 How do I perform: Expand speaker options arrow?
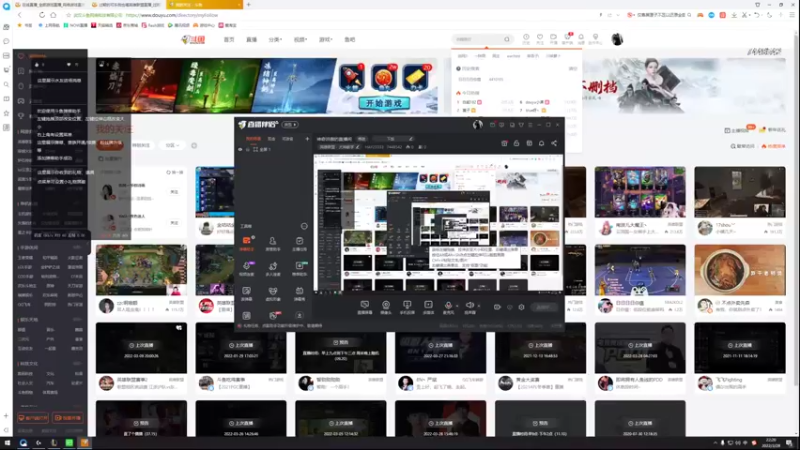(479, 306)
